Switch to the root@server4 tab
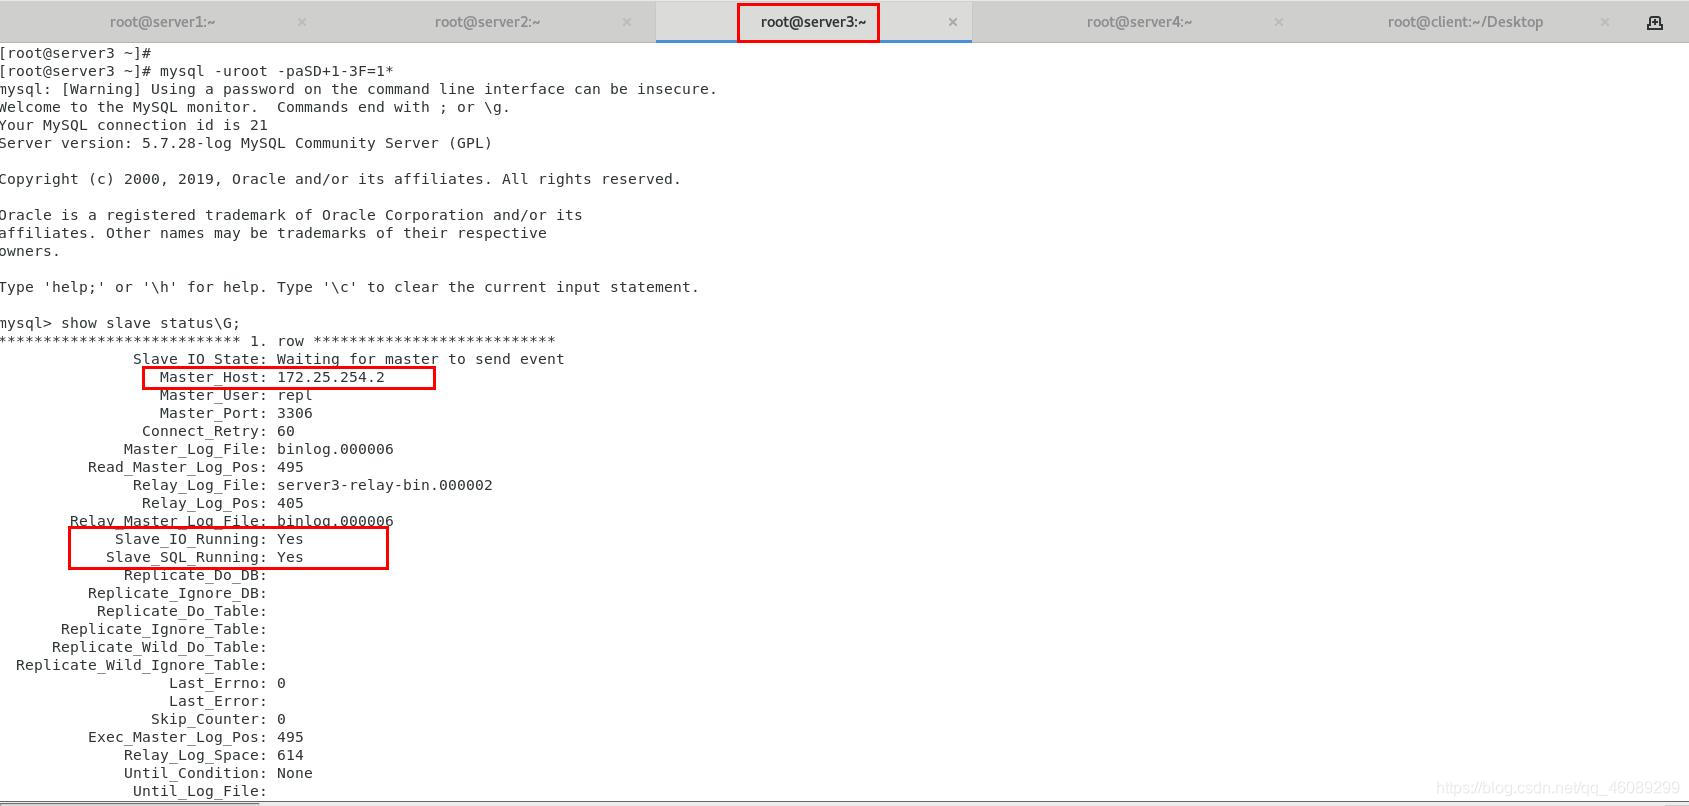This screenshot has height=806, width=1689. tap(1139, 22)
